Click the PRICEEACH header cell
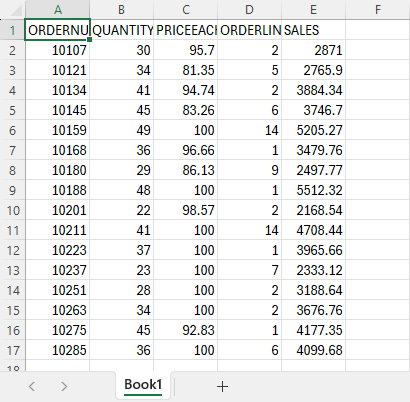The image size is (410, 402). click(186, 30)
